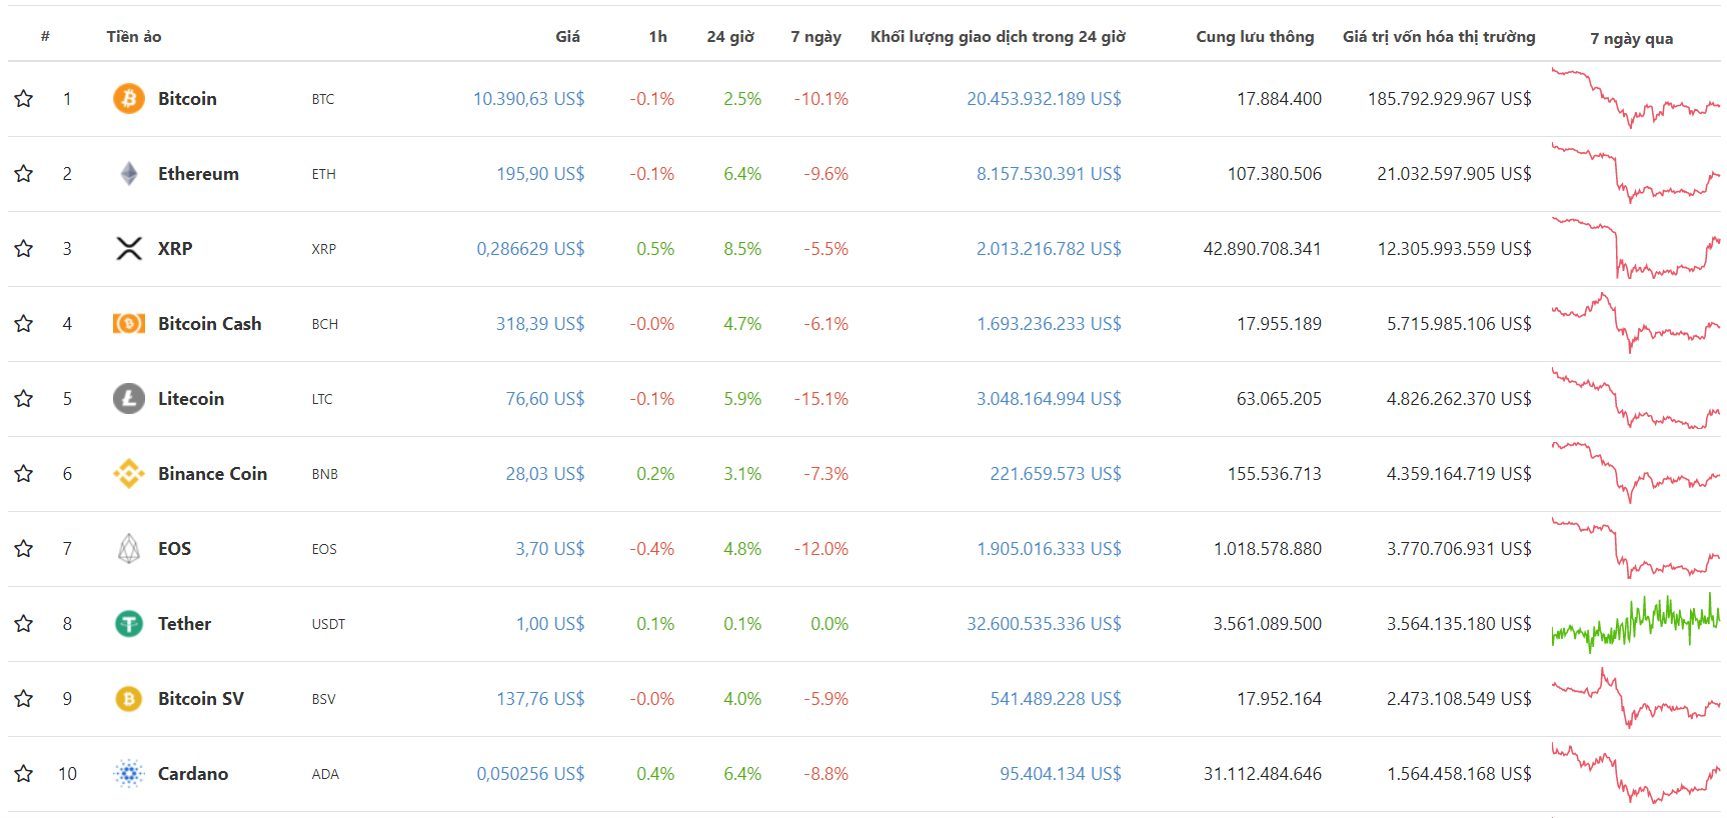Sort by the Cung lưu thông header
This screenshot has width=1727, height=818.
pyautogui.click(x=1255, y=36)
